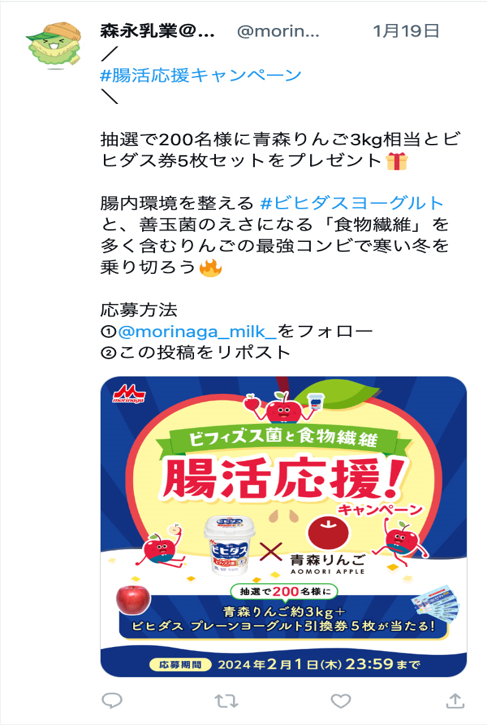Open hashtag #ビヒダスヨーグルト
The height and width of the screenshot is (725, 487).
pyautogui.click(x=352, y=203)
